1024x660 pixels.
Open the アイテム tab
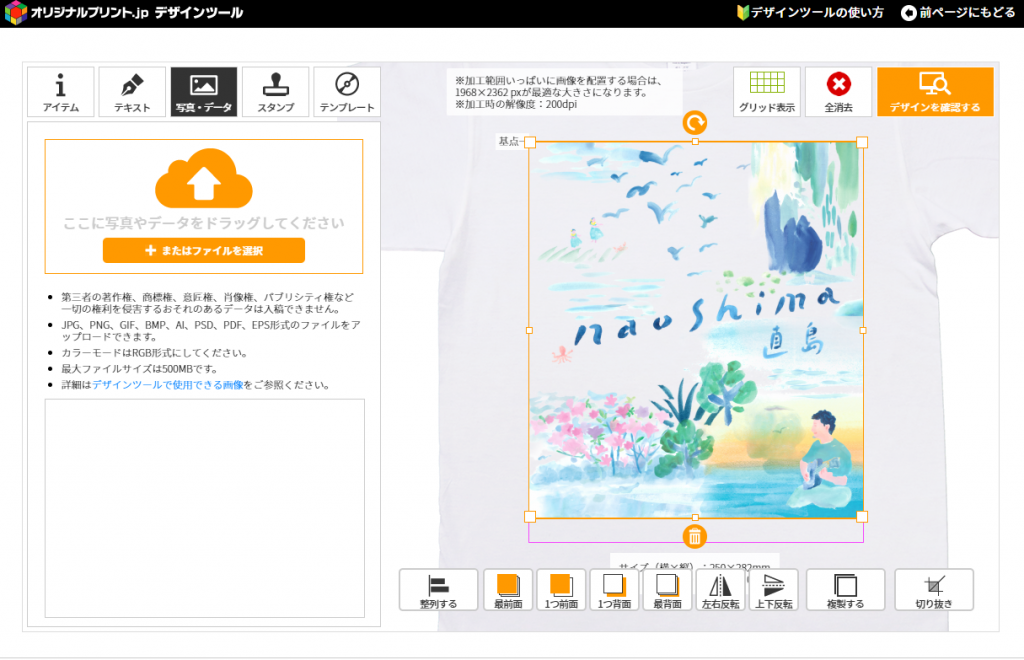61,91
